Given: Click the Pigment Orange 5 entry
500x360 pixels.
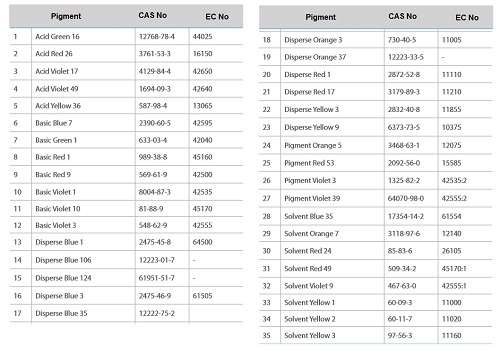Looking at the screenshot, I should point(313,145).
